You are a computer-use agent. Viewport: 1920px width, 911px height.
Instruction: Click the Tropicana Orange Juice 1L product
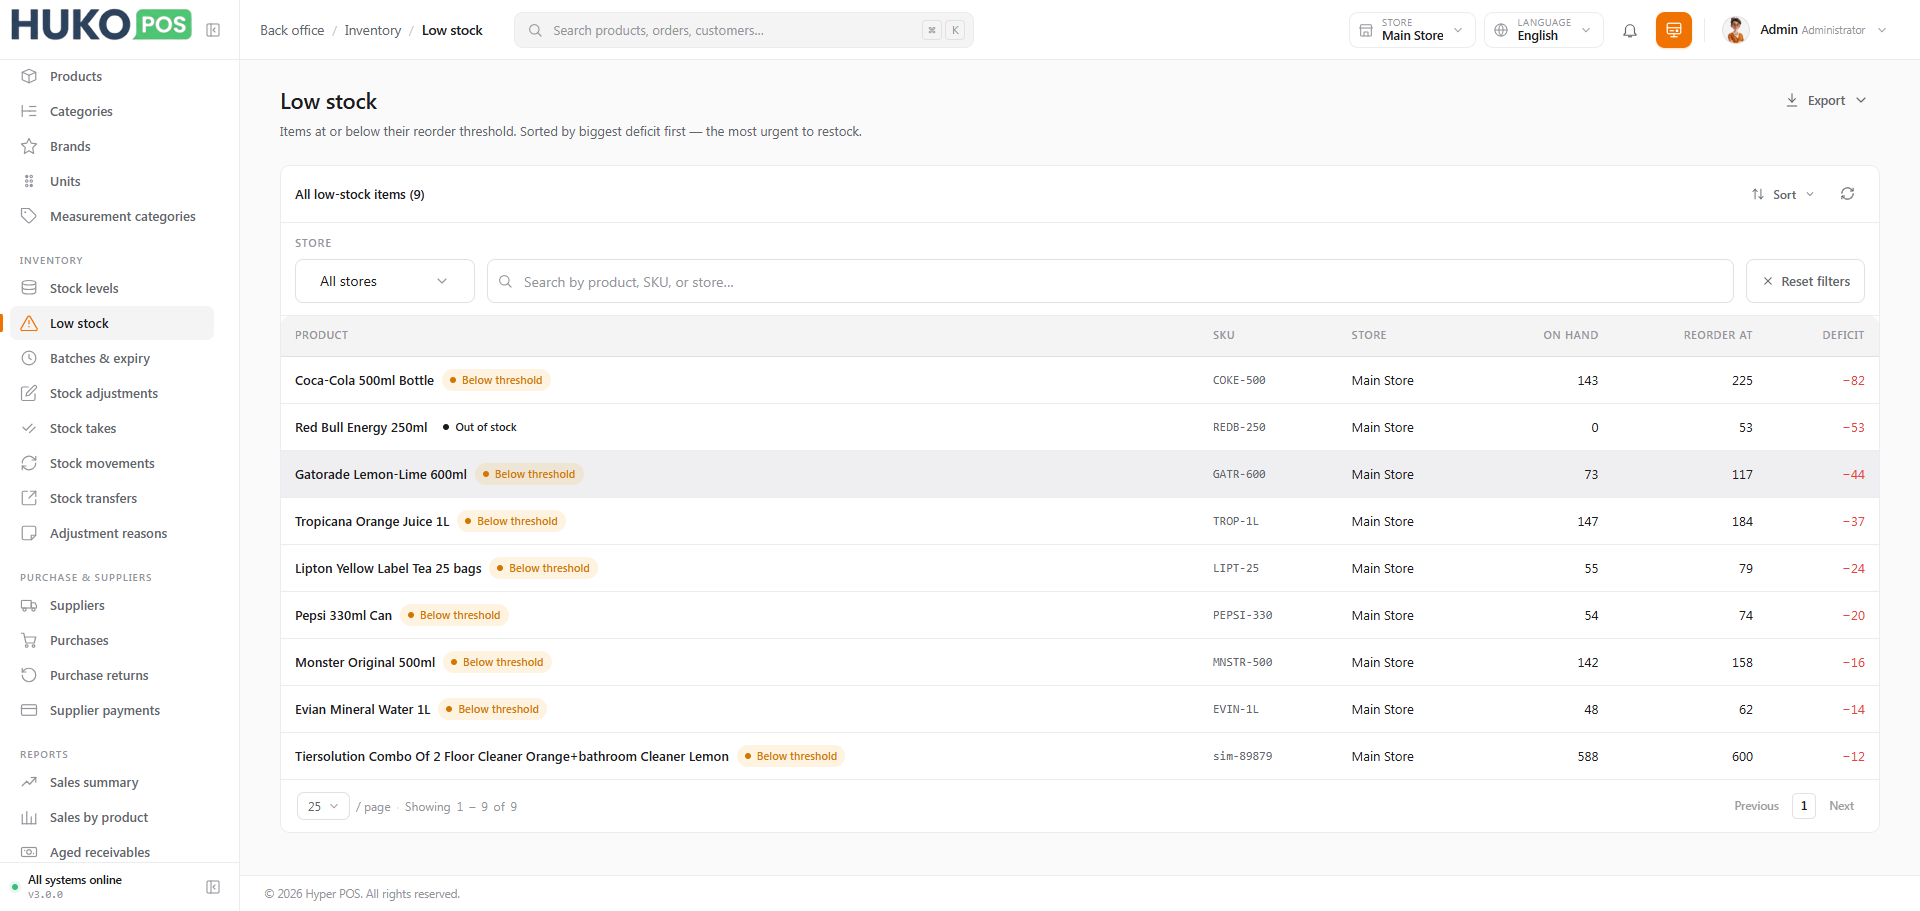point(372,521)
